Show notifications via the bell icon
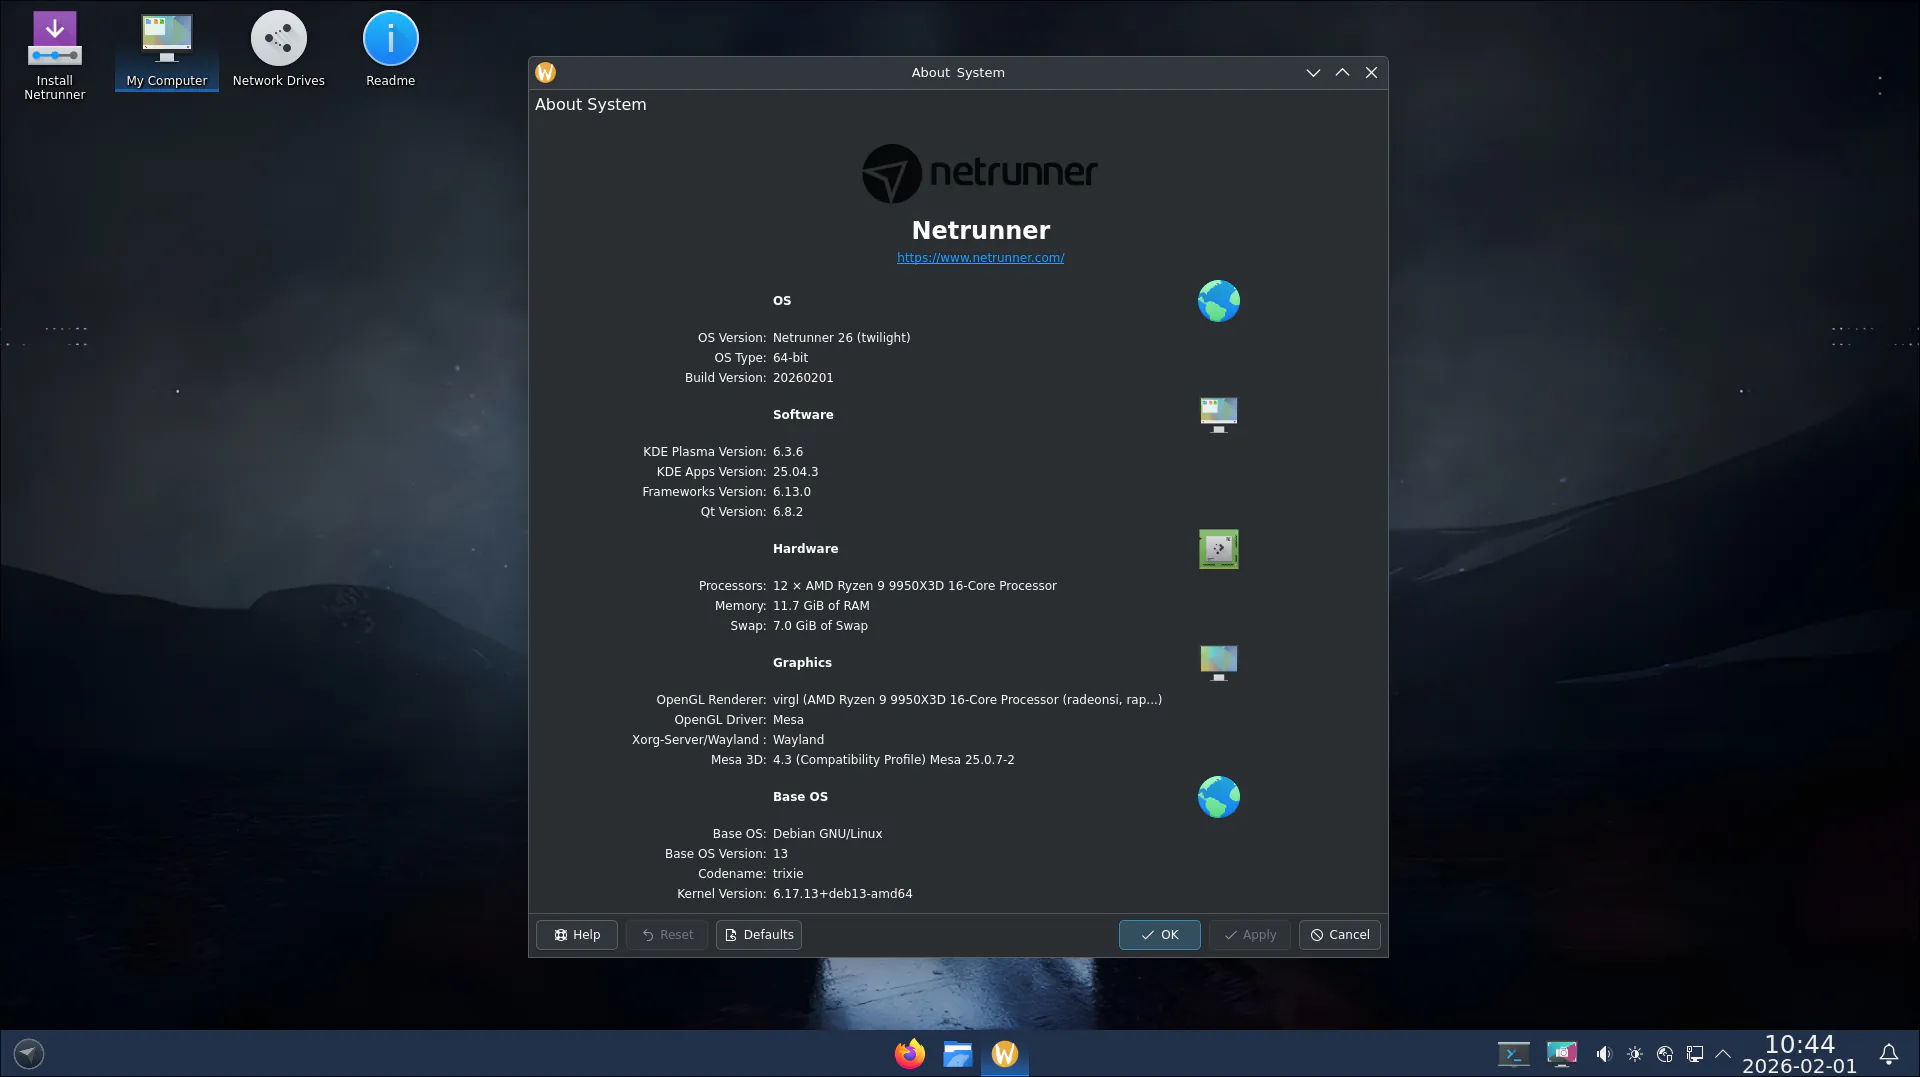Viewport: 1920px width, 1077px height. (x=1888, y=1054)
